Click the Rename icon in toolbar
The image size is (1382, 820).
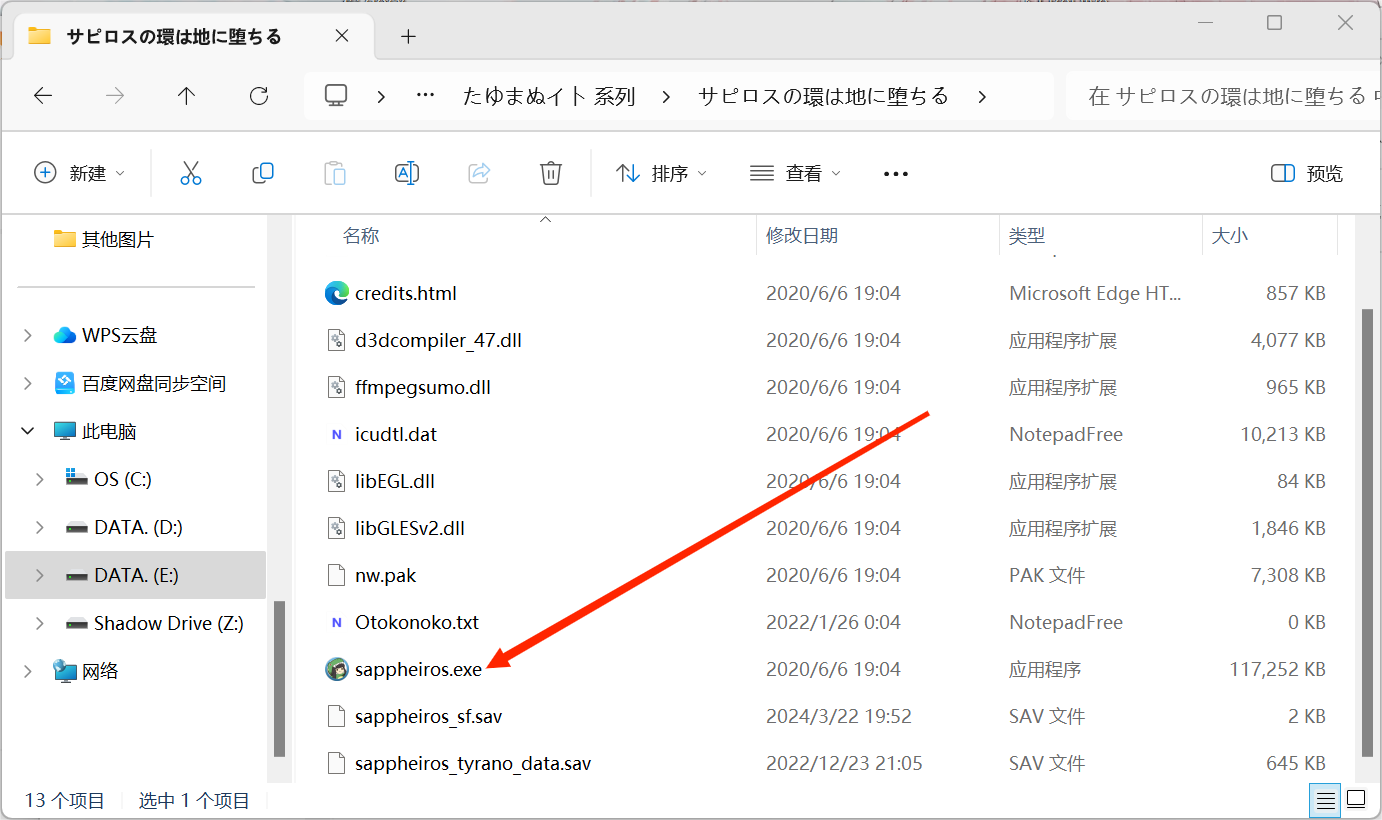tap(407, 173)
